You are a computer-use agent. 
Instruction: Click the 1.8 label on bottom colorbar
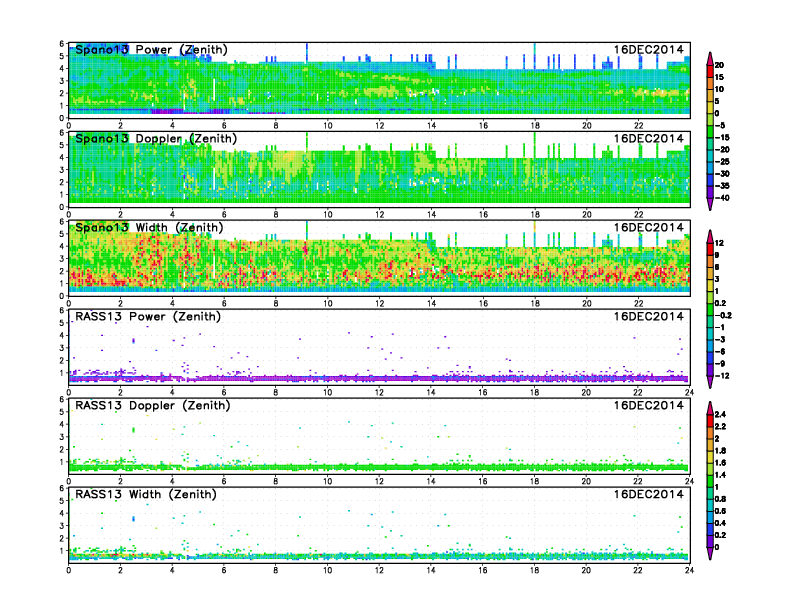tap(720, 450)
